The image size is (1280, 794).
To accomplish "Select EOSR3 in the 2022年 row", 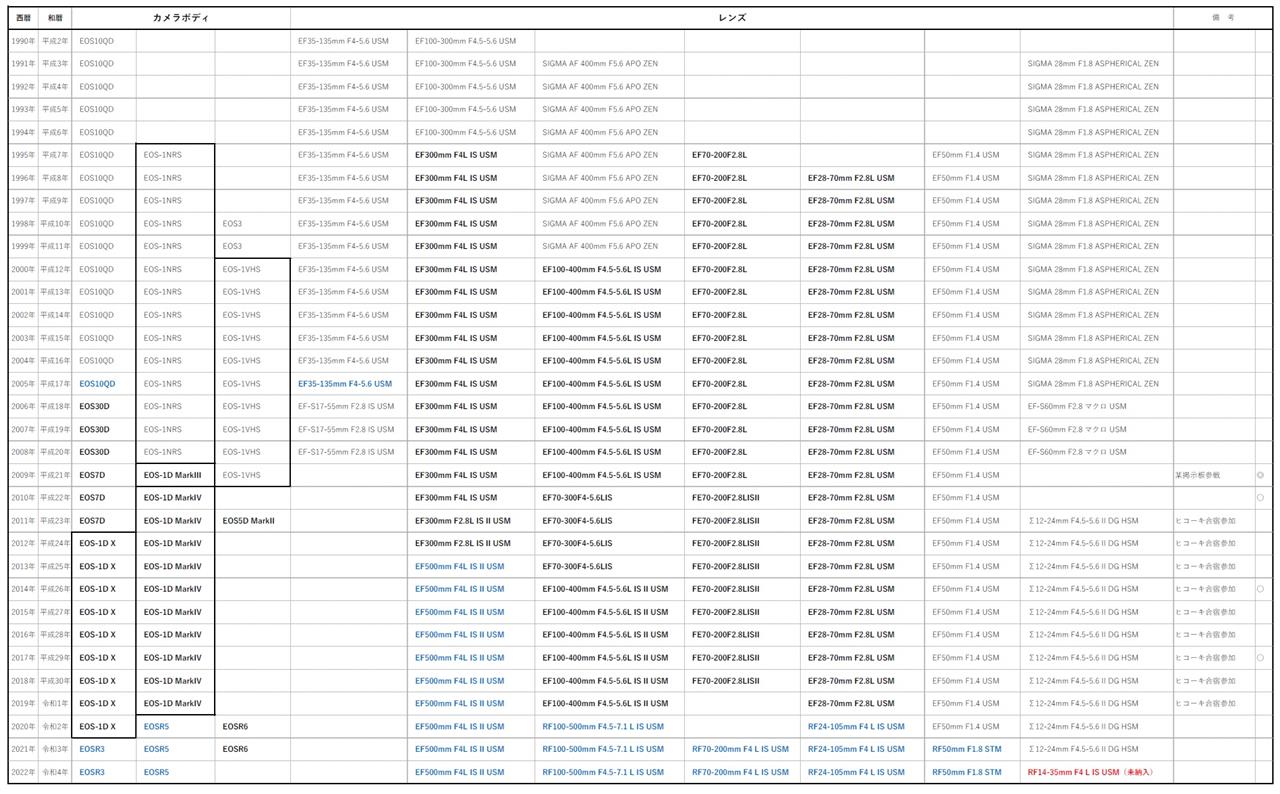I will [92, 773].
